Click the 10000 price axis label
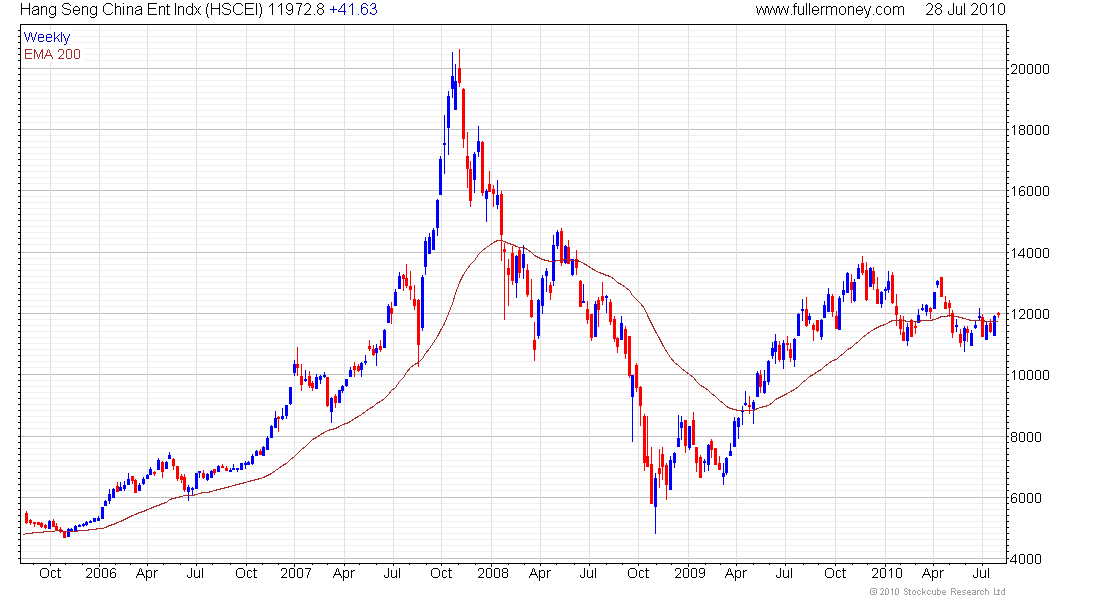The height and width of the screenshot is (600, 1100). click(x=1030, y=375)
